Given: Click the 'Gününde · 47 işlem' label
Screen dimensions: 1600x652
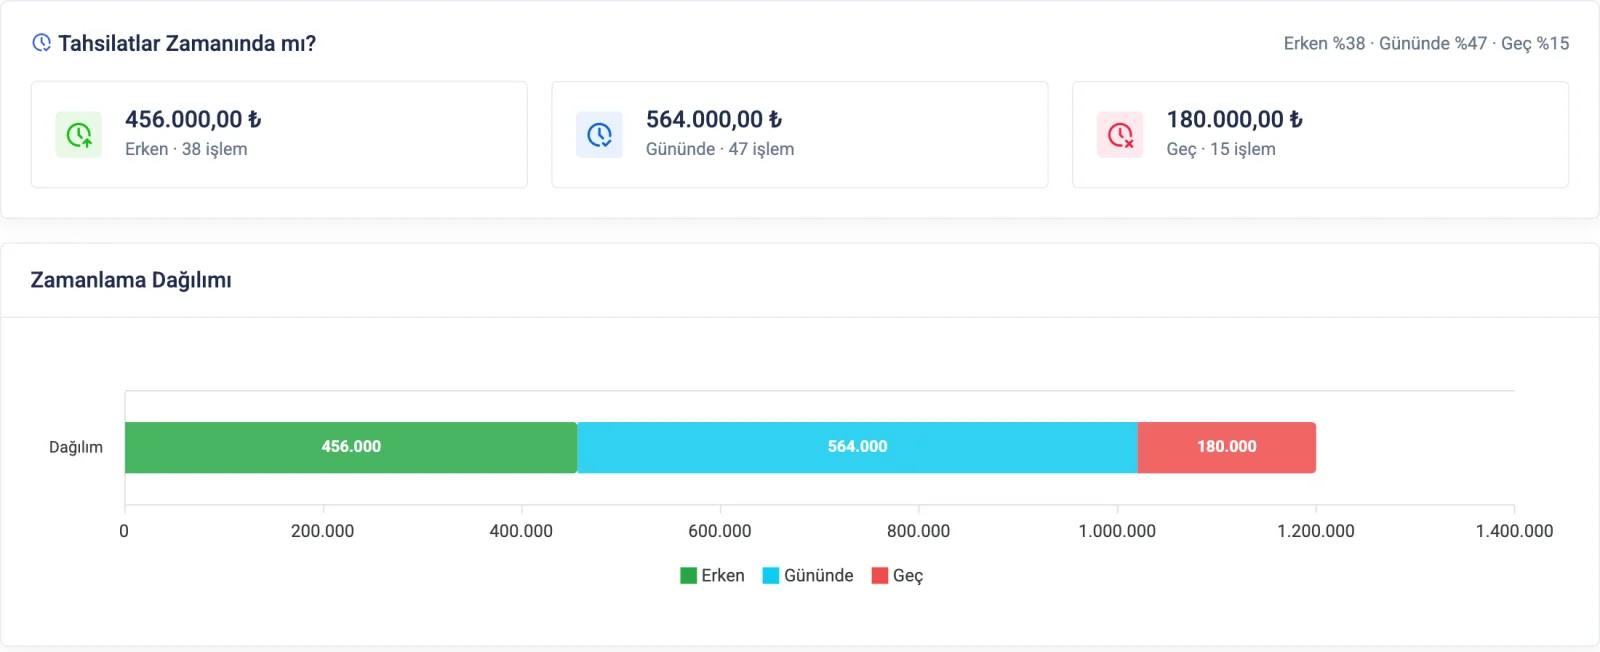Looking at the screenshot, I should pos(720,149).
